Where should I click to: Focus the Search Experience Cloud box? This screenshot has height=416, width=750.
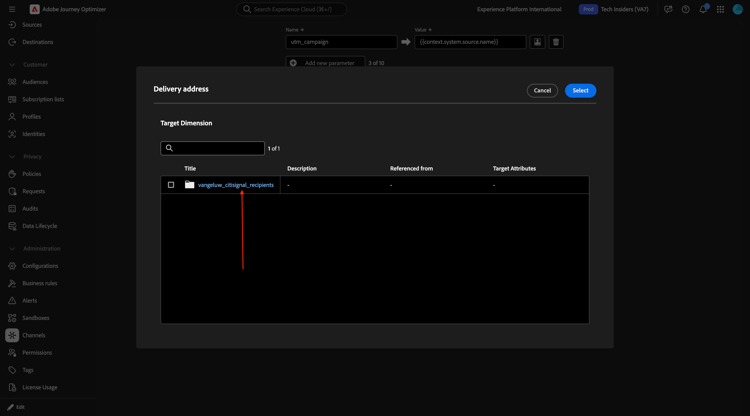pyautogui.click(x=291, y=9)
